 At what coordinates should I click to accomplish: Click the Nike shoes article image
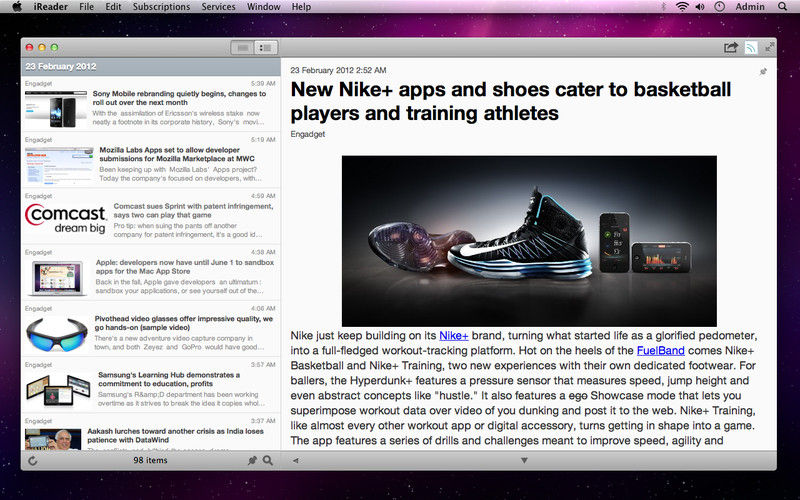click(x=529, y=241)
